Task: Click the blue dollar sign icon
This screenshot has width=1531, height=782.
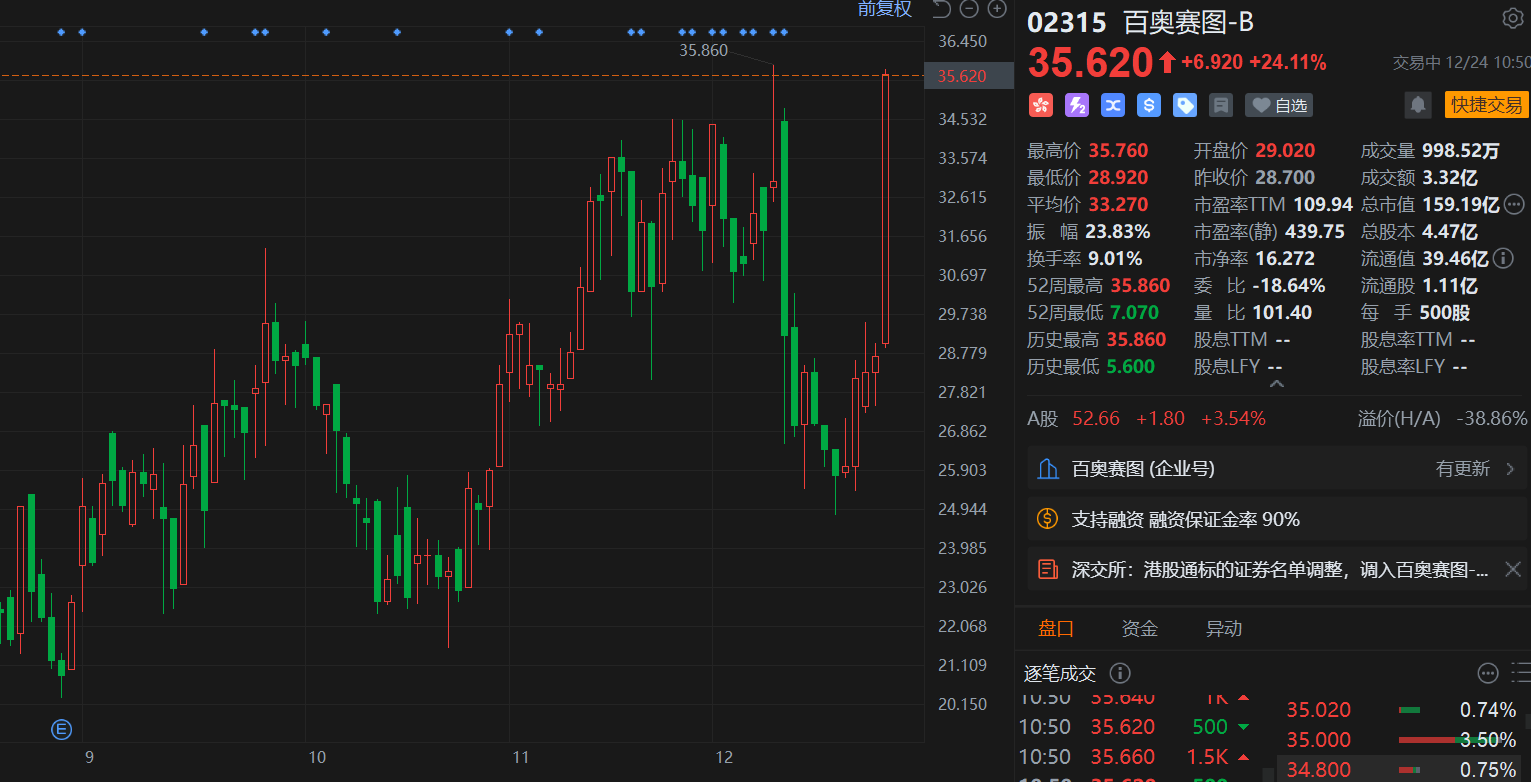Action: coord(1149,105)
